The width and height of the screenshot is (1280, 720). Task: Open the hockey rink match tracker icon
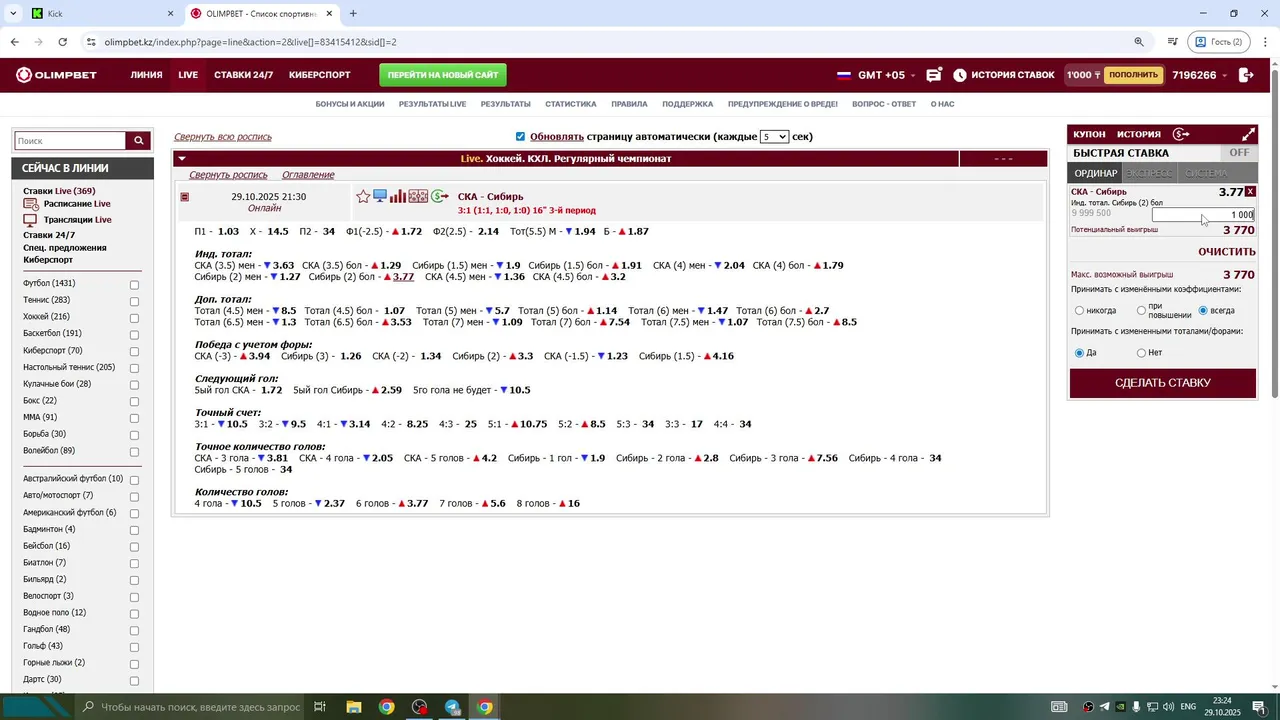pyautogui.click(x=418, y=196)
